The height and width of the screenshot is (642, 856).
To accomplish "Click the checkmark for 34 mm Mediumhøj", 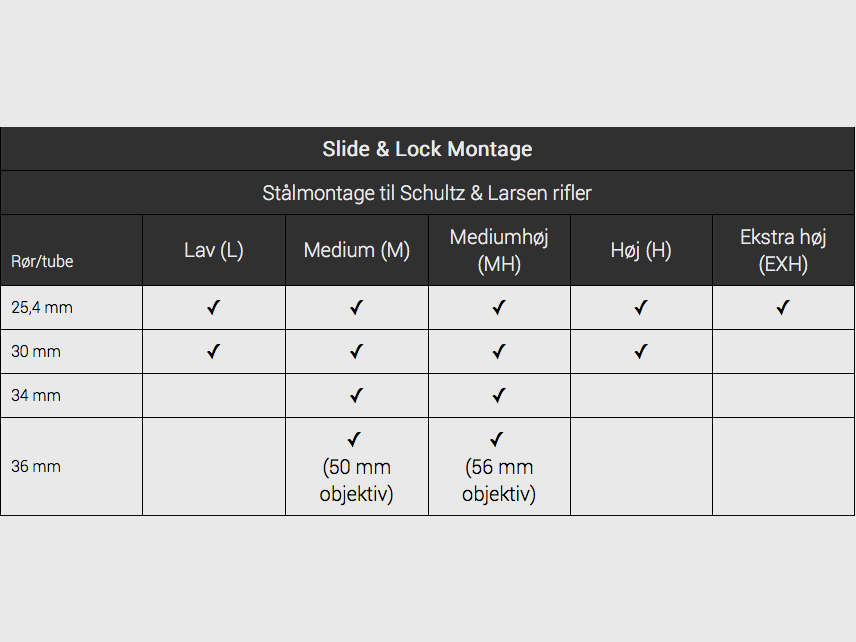I will pos(499,395).
